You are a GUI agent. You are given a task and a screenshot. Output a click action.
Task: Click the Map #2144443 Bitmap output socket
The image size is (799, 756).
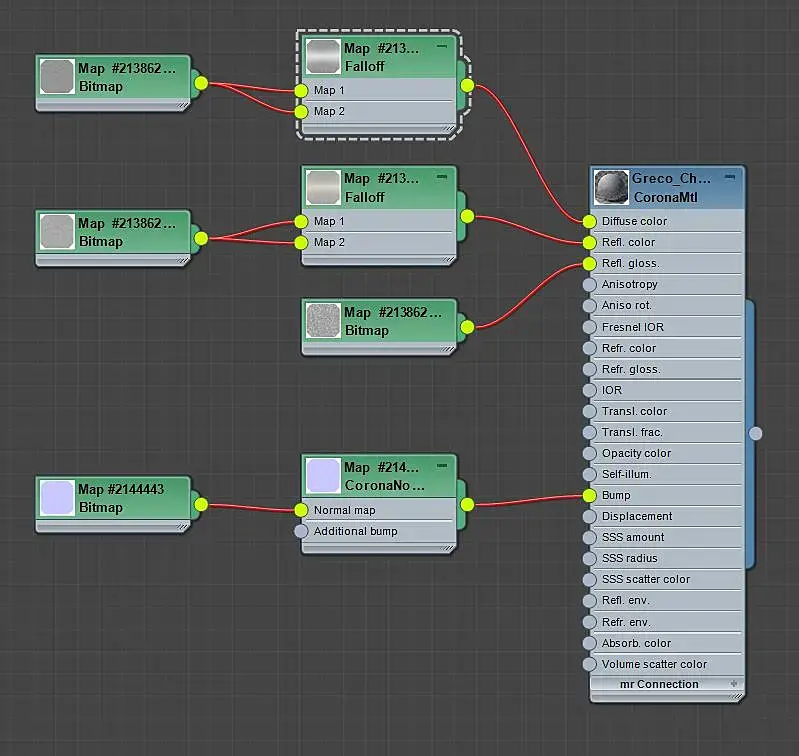pyautogui.click(x=201, y=504)
